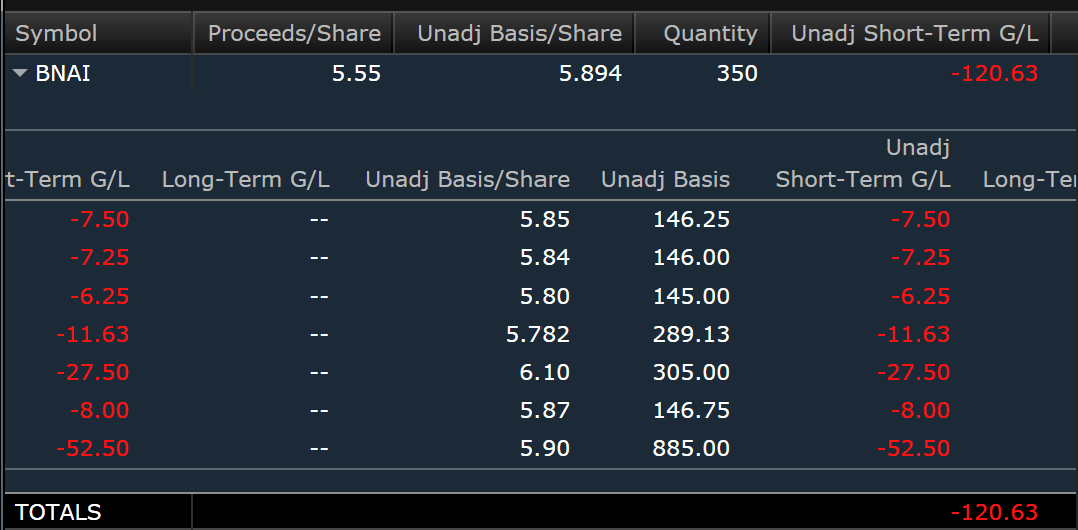
Task: Click the -120.63 total in TOTALS row
Action: click(994, 512)
